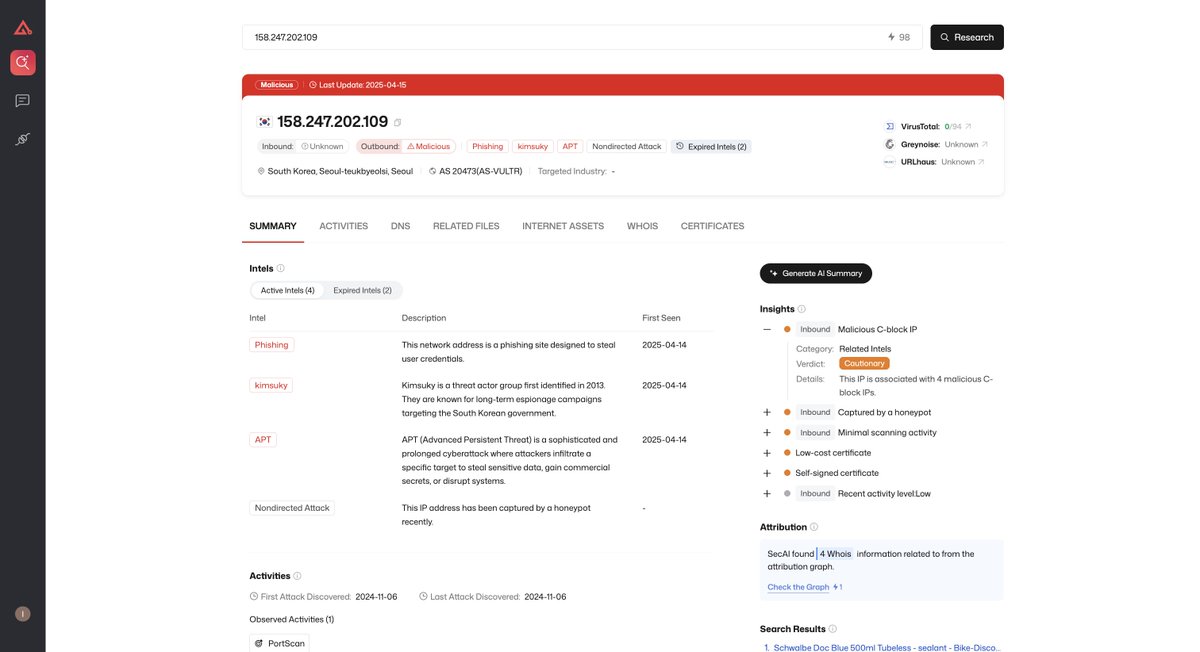Open VirusTotal external link arrow

pyautogui.click(x=968, y=126)
